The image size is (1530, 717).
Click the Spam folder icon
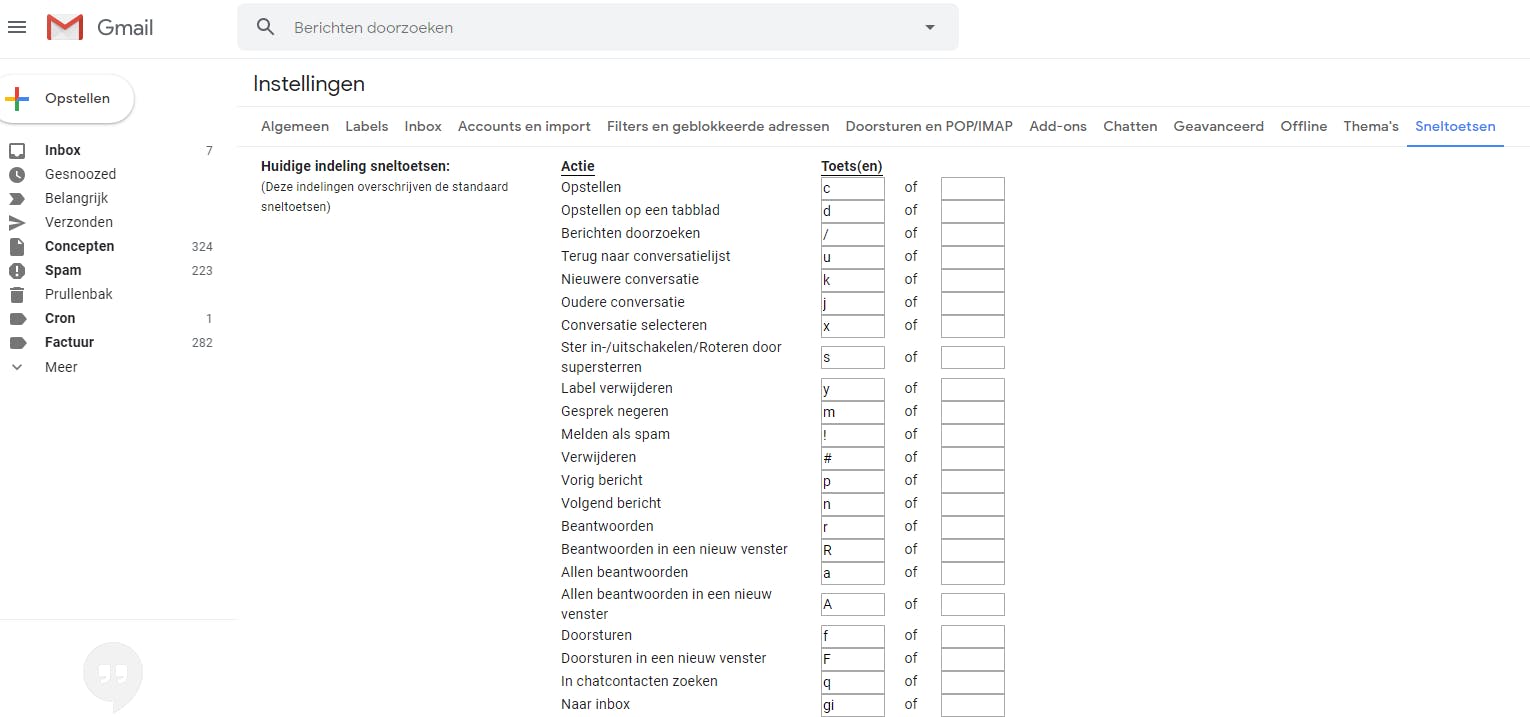click(17, 270)
